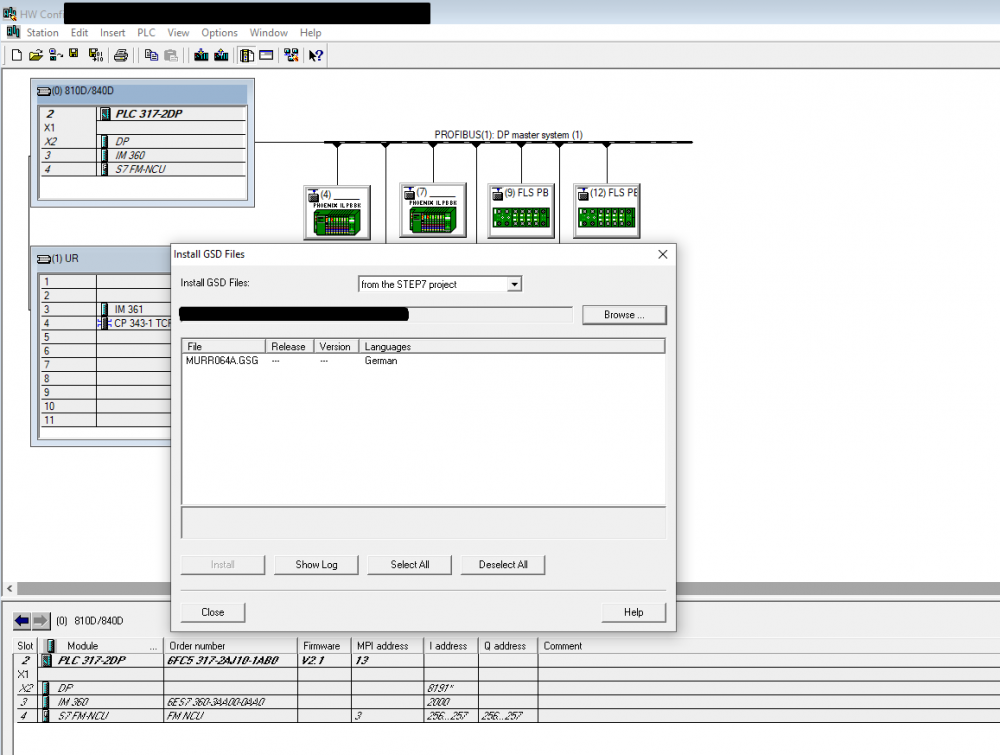Viewport: 1000px width, 755px height.
Task: Click the Upload to PG icon
Action: 221,55
